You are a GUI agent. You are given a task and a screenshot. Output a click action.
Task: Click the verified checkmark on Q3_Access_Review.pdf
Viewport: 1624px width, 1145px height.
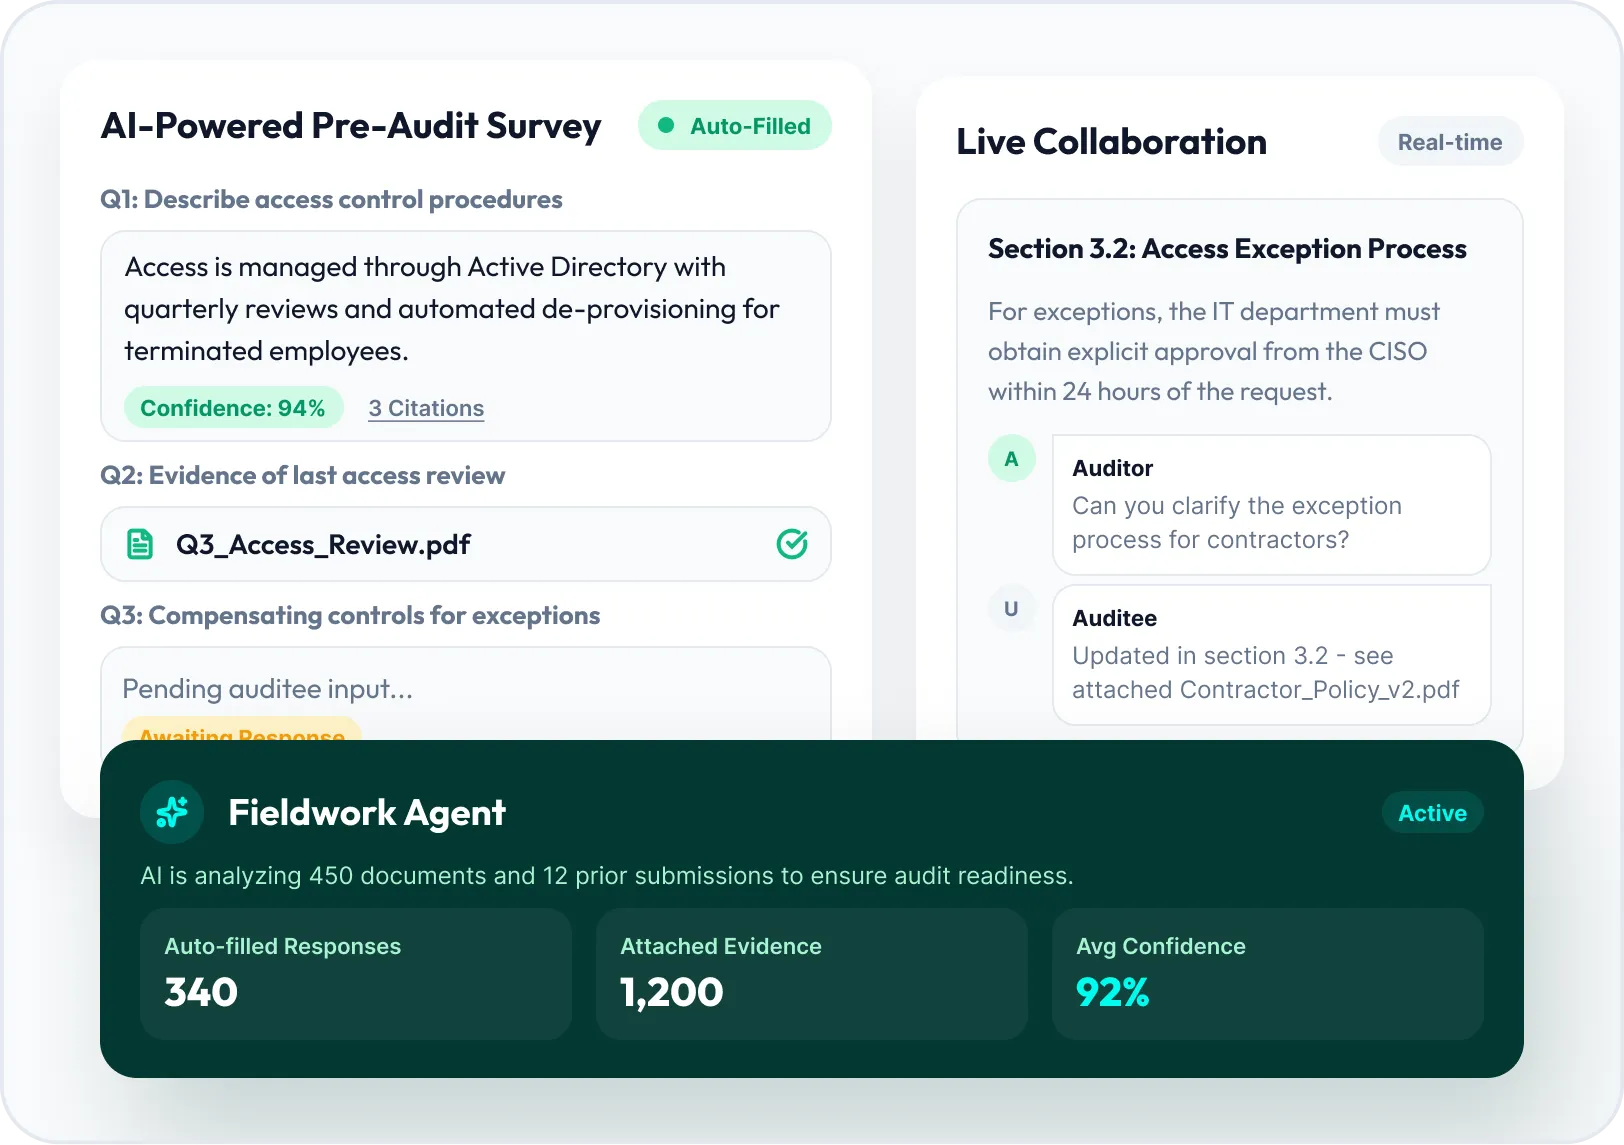(x=792, y=544)
